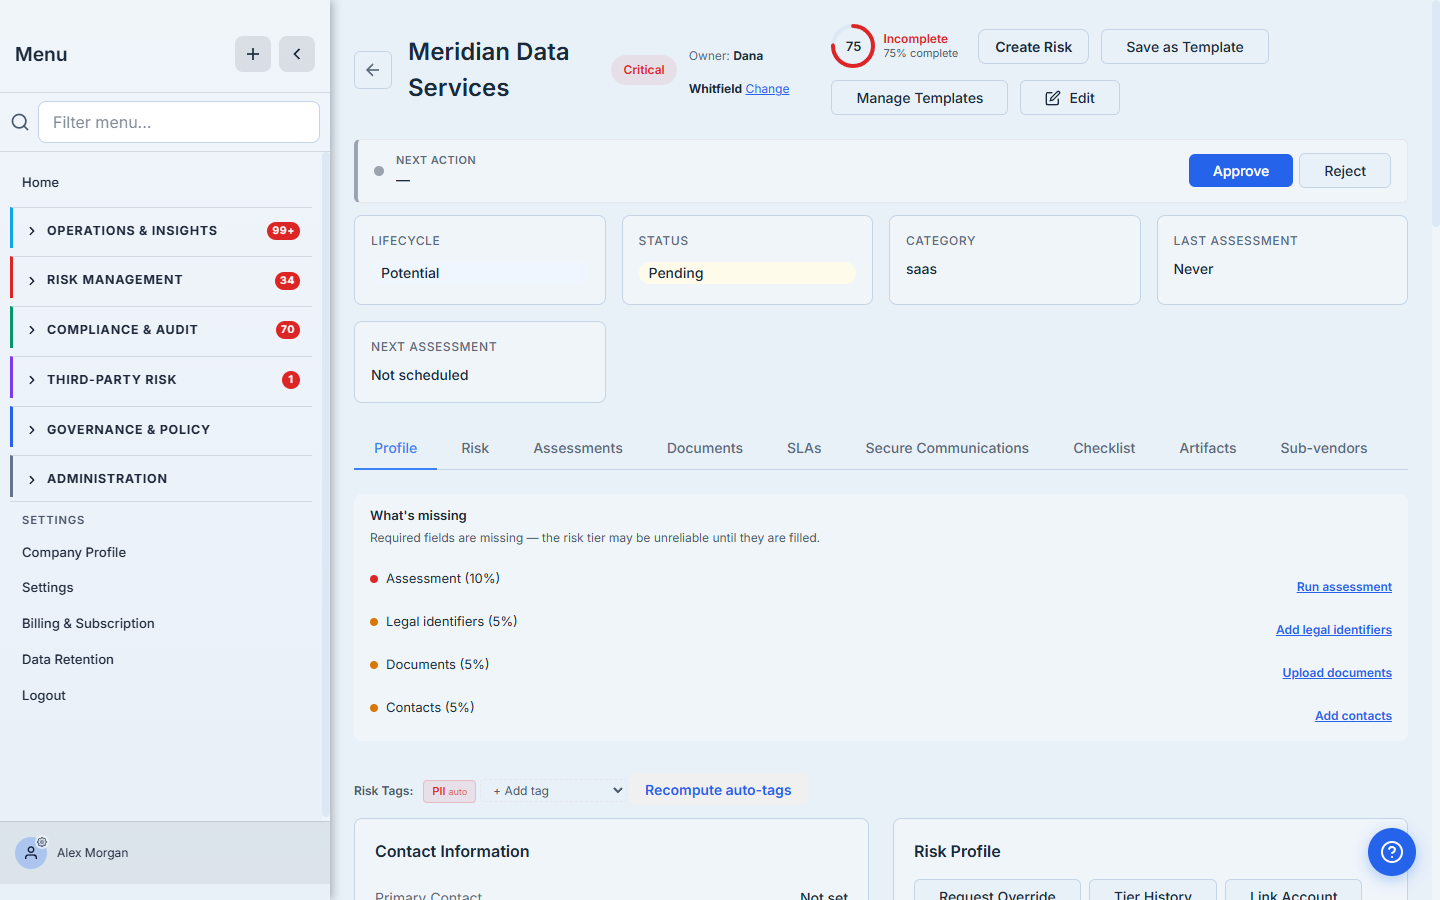Open Manage Templates

pos(920,98)
